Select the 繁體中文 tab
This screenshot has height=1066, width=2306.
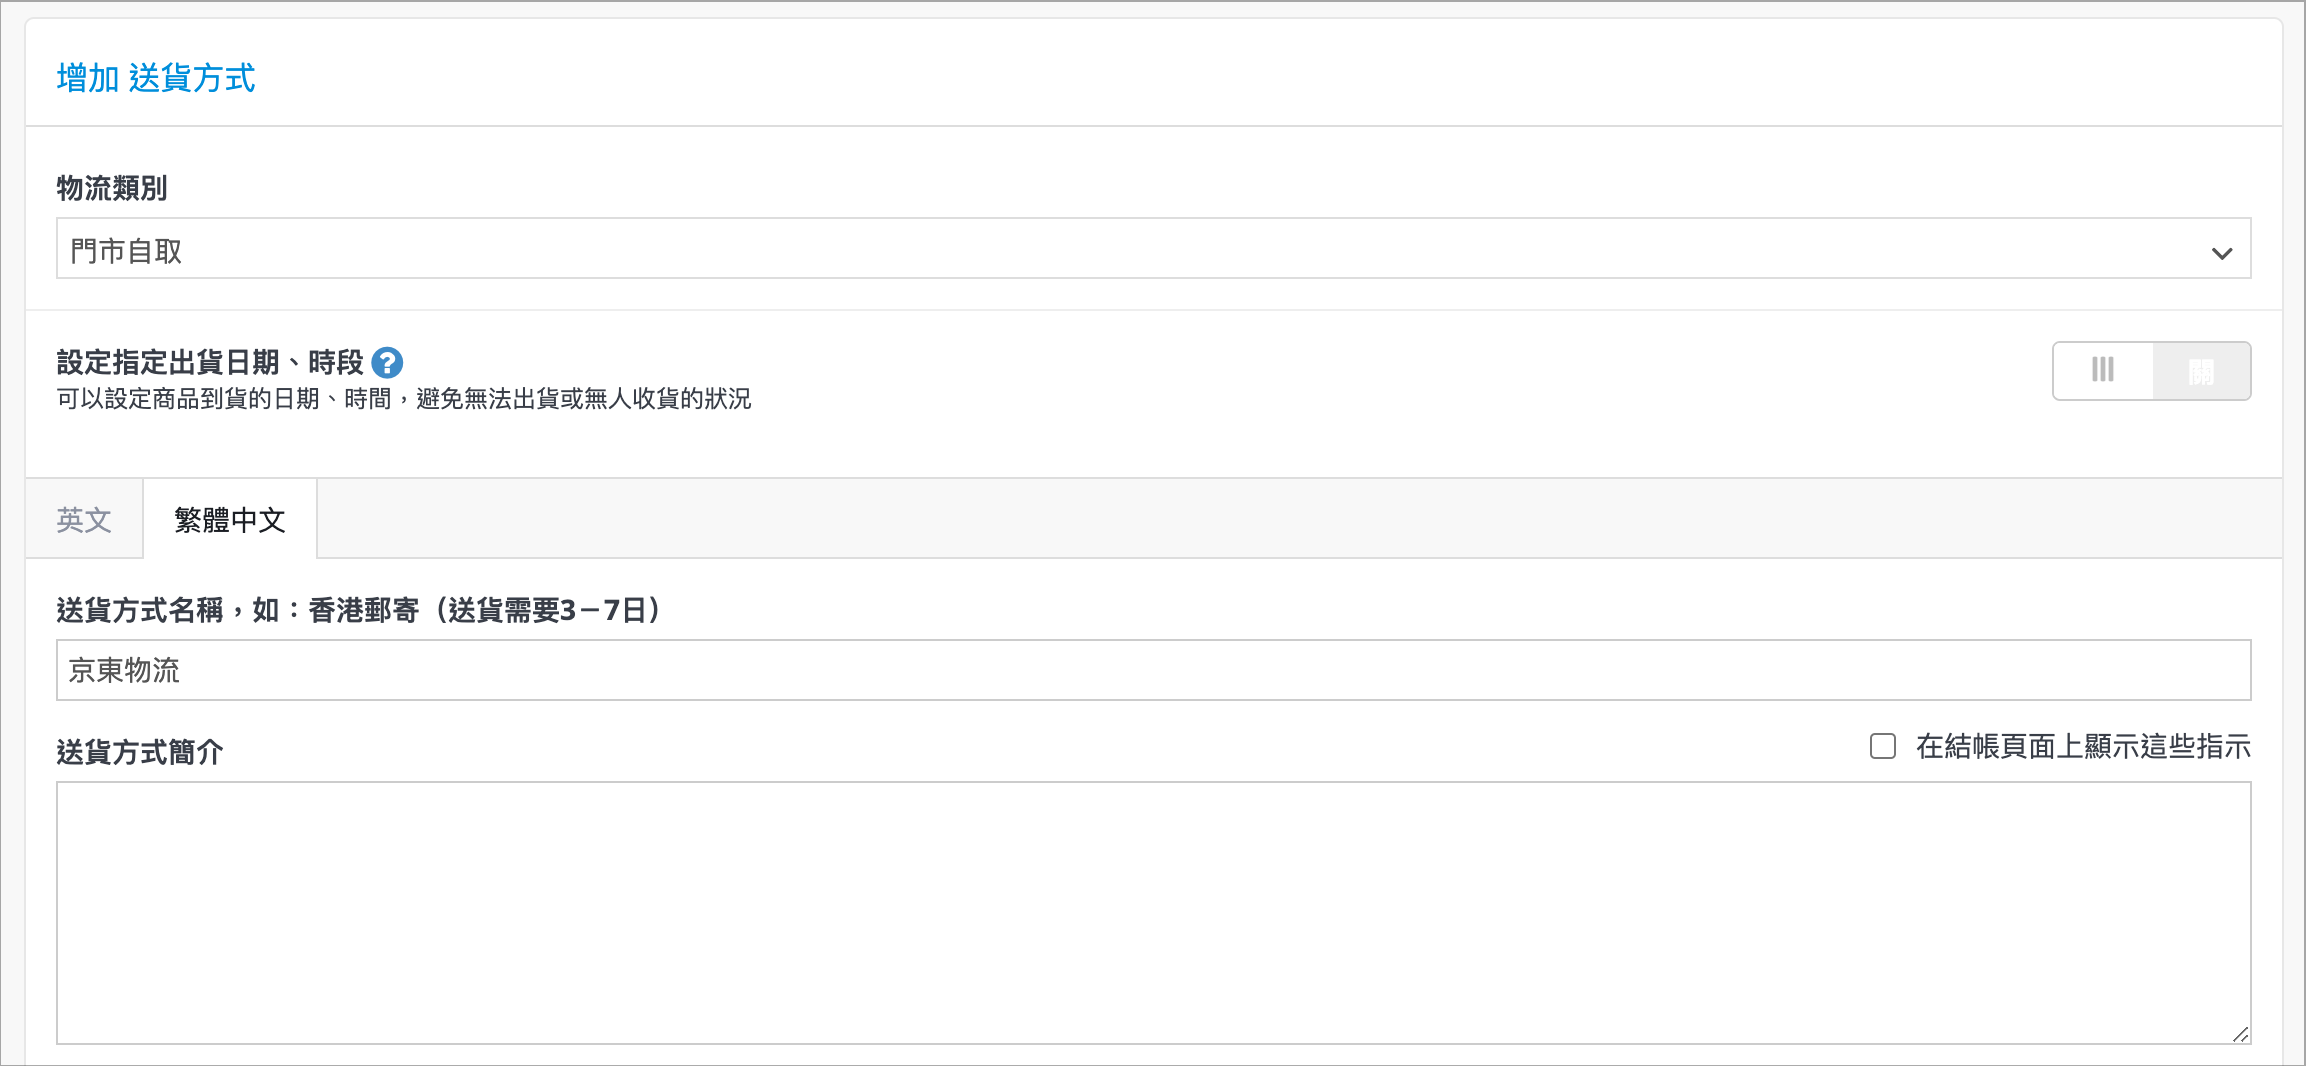[x=230, y=519]
